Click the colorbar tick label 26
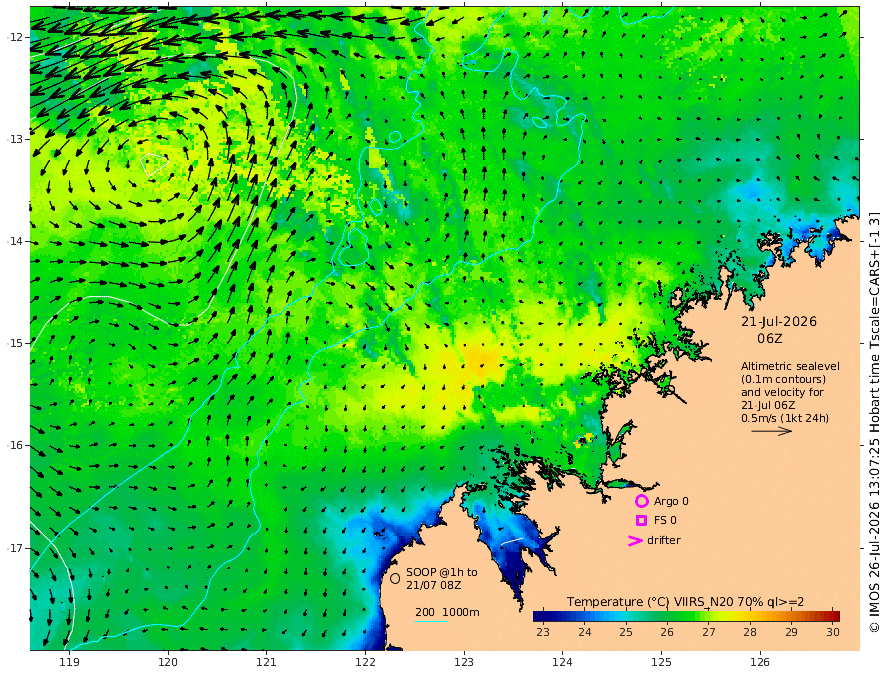Image resolution: width=880 pixels, height=680 pixels. pyautogui.click(x=667, y=632)
